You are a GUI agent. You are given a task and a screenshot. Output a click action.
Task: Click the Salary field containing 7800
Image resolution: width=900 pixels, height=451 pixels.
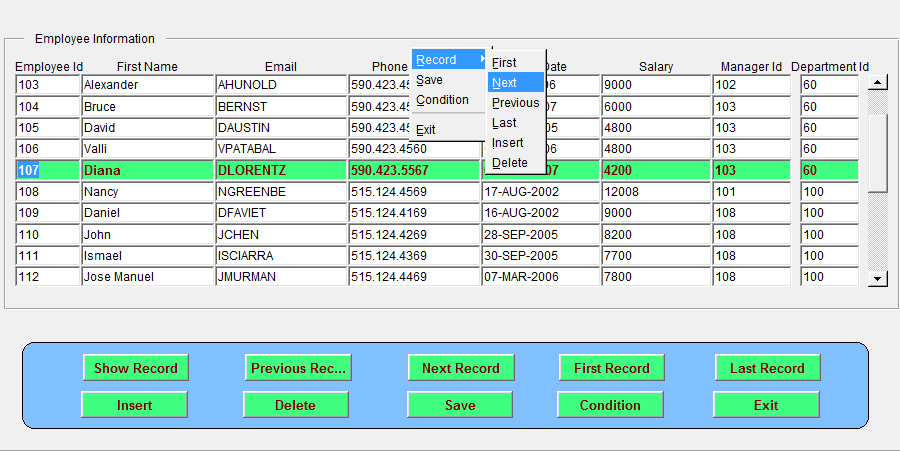click(x=656, y=277)
